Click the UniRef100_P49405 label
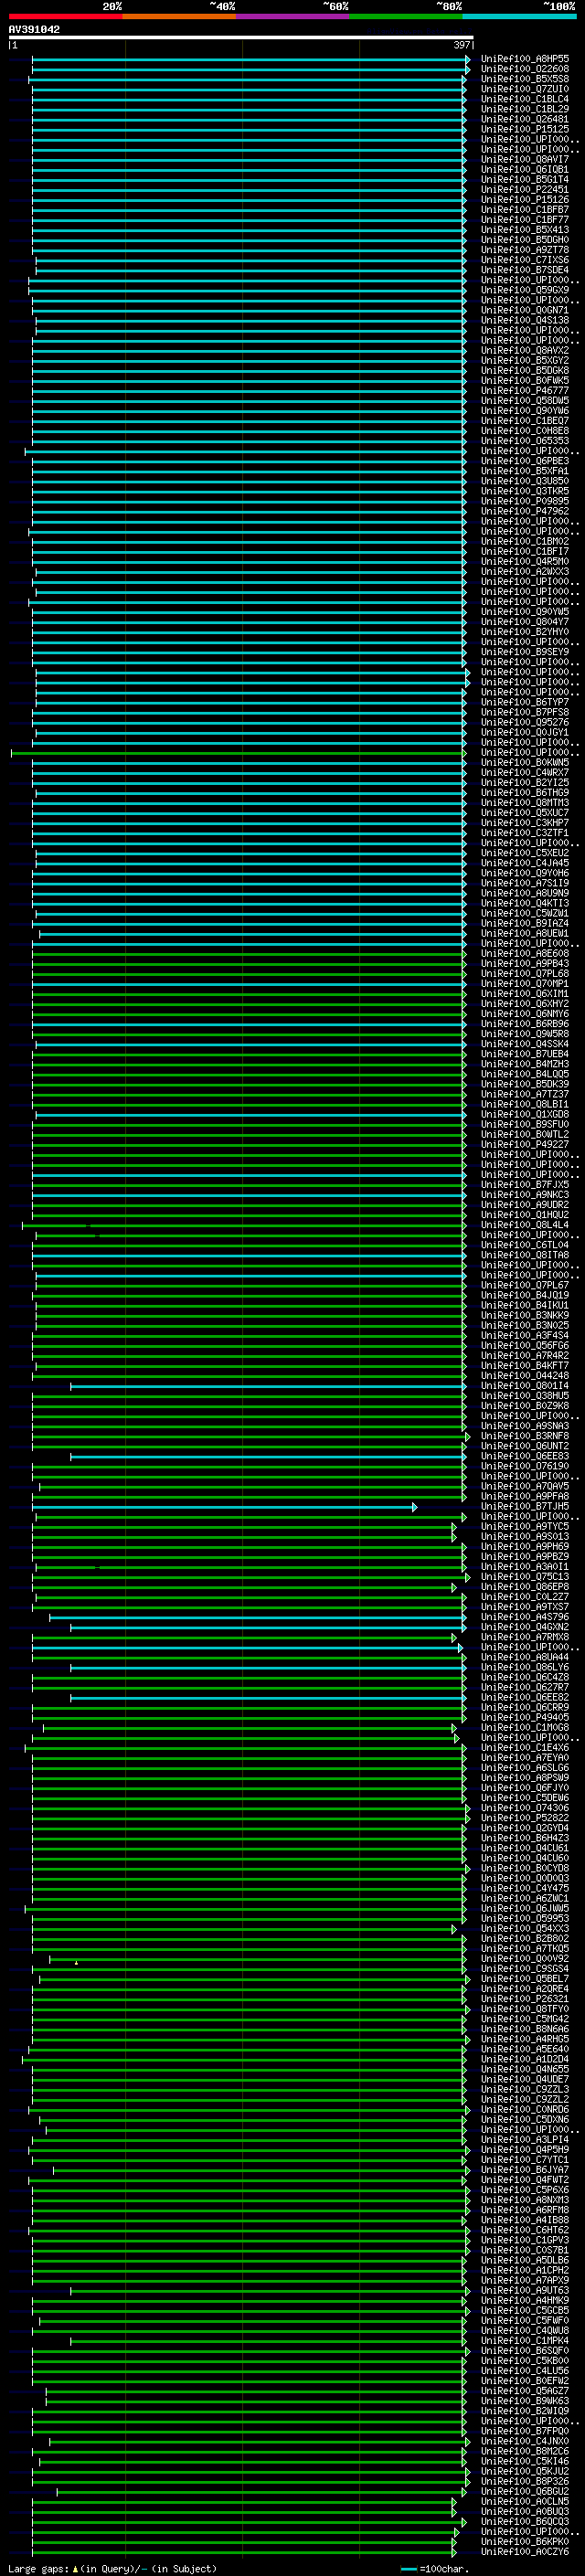585x2576 pixels. click(525, 1718)
